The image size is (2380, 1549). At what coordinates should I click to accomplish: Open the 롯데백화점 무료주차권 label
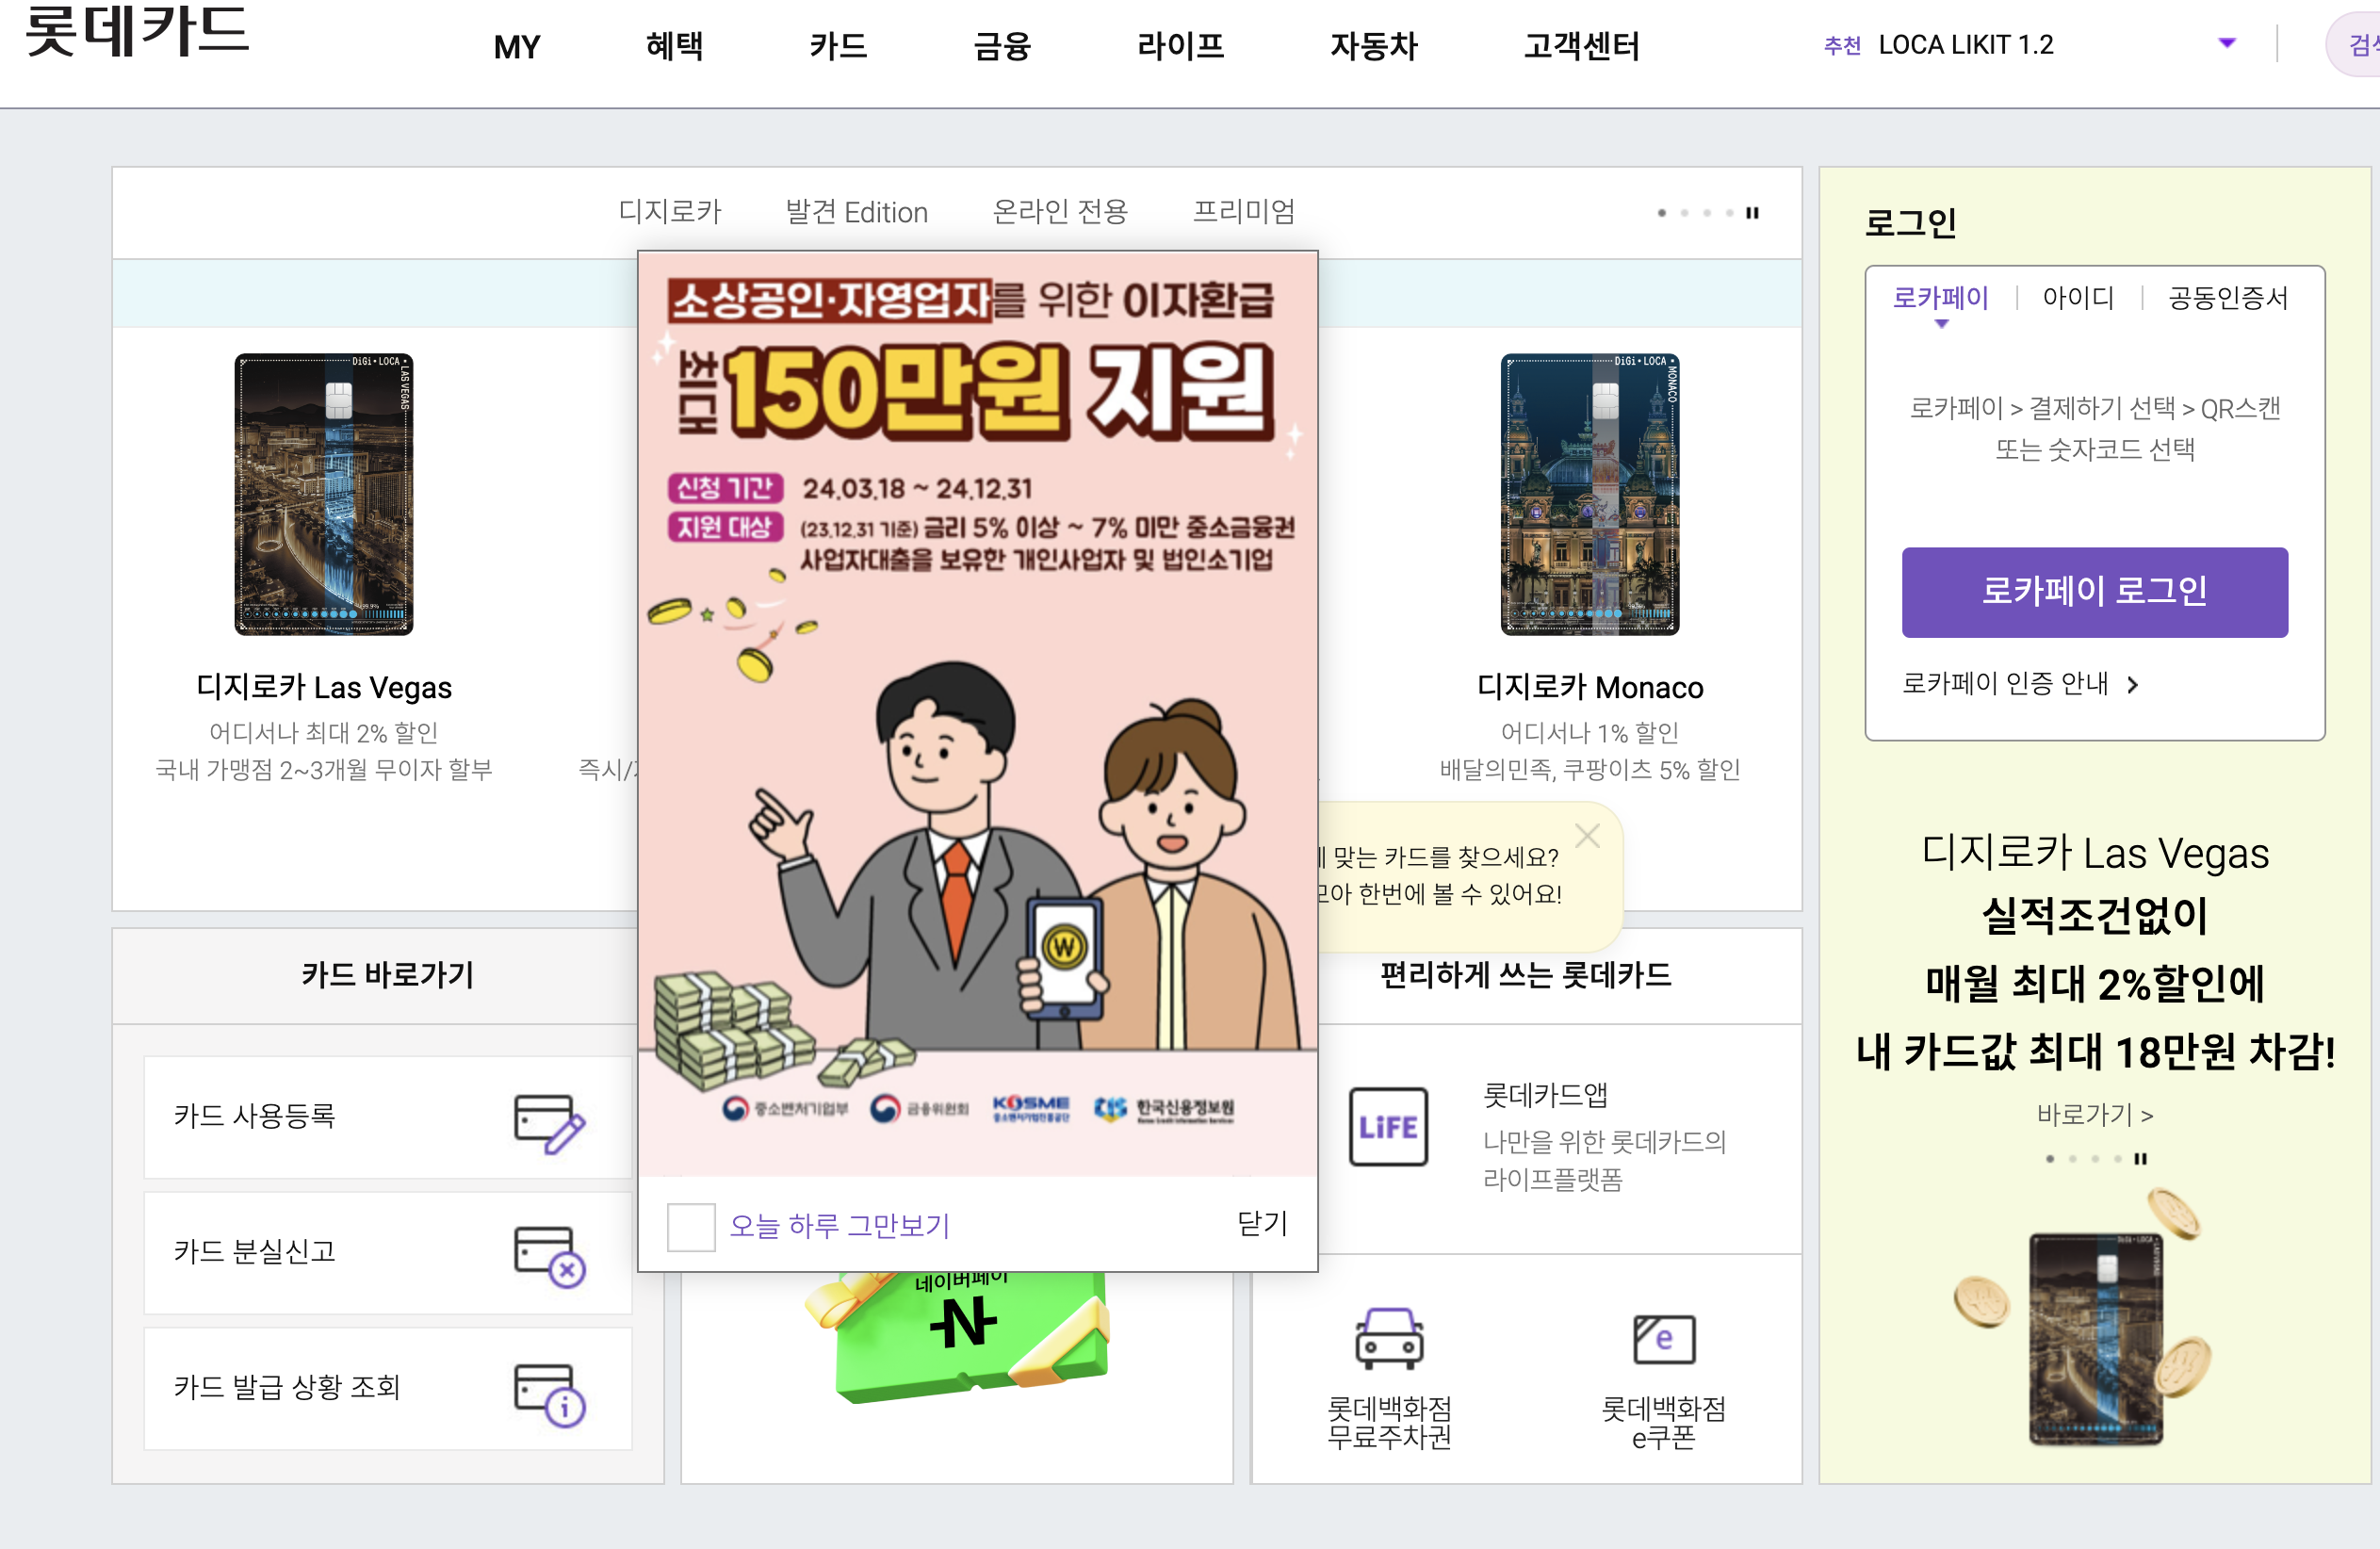point(1389,1422)
